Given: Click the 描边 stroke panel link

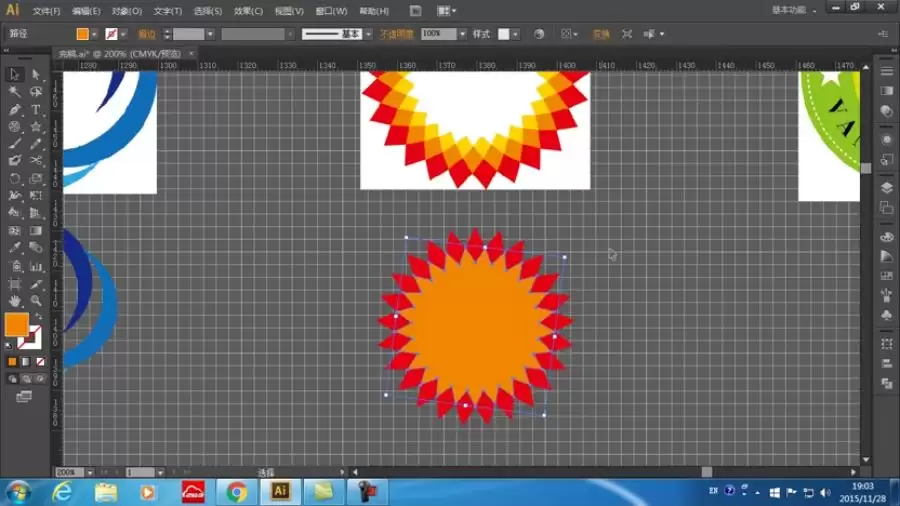Looking at the screenshot, I should (146, 34).
